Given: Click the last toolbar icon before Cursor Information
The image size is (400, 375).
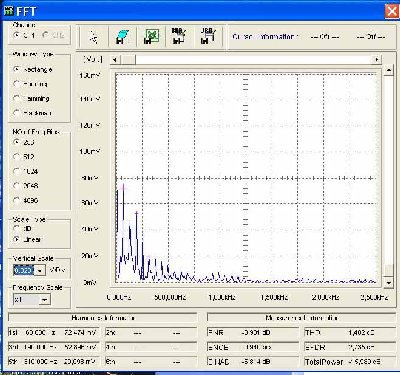Looking at the screenshot, I should click(208, 37).
